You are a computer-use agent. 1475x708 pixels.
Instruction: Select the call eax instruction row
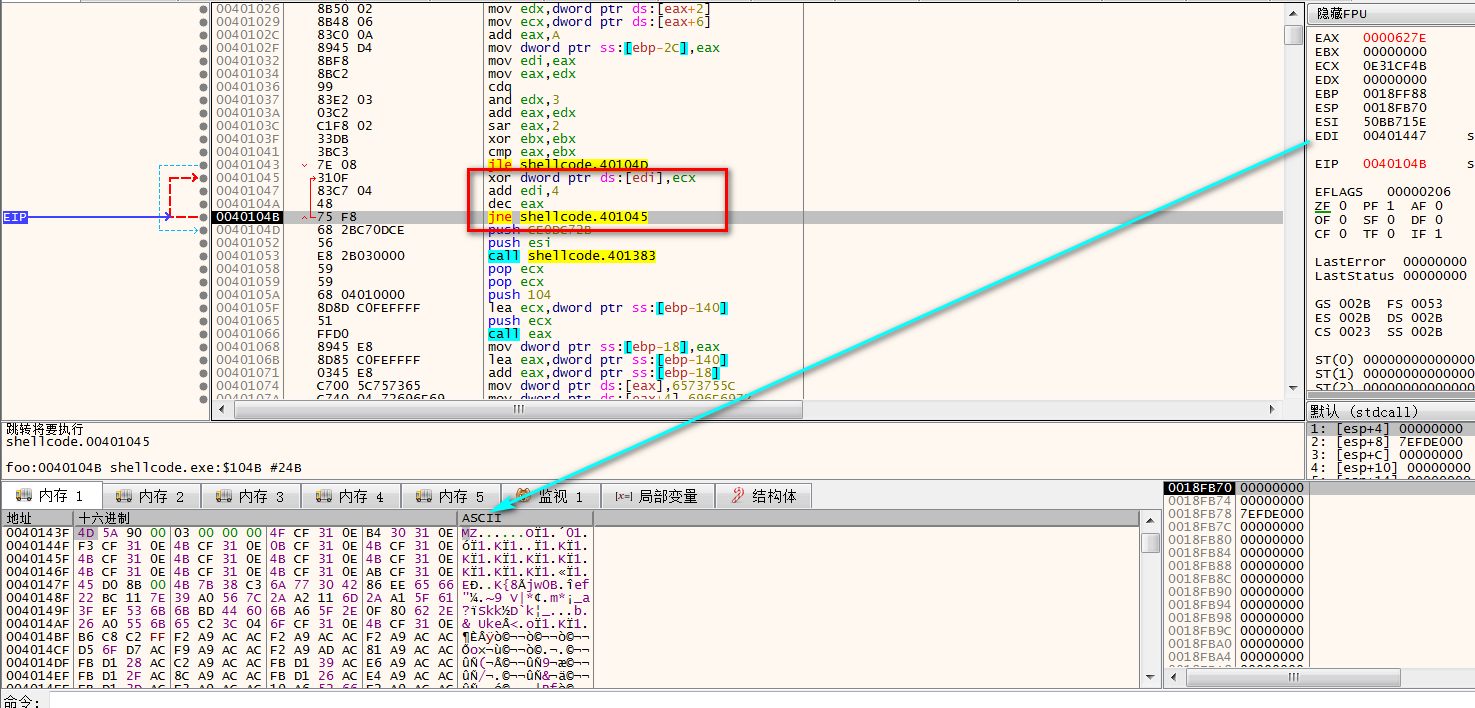[x=519, y=334]
